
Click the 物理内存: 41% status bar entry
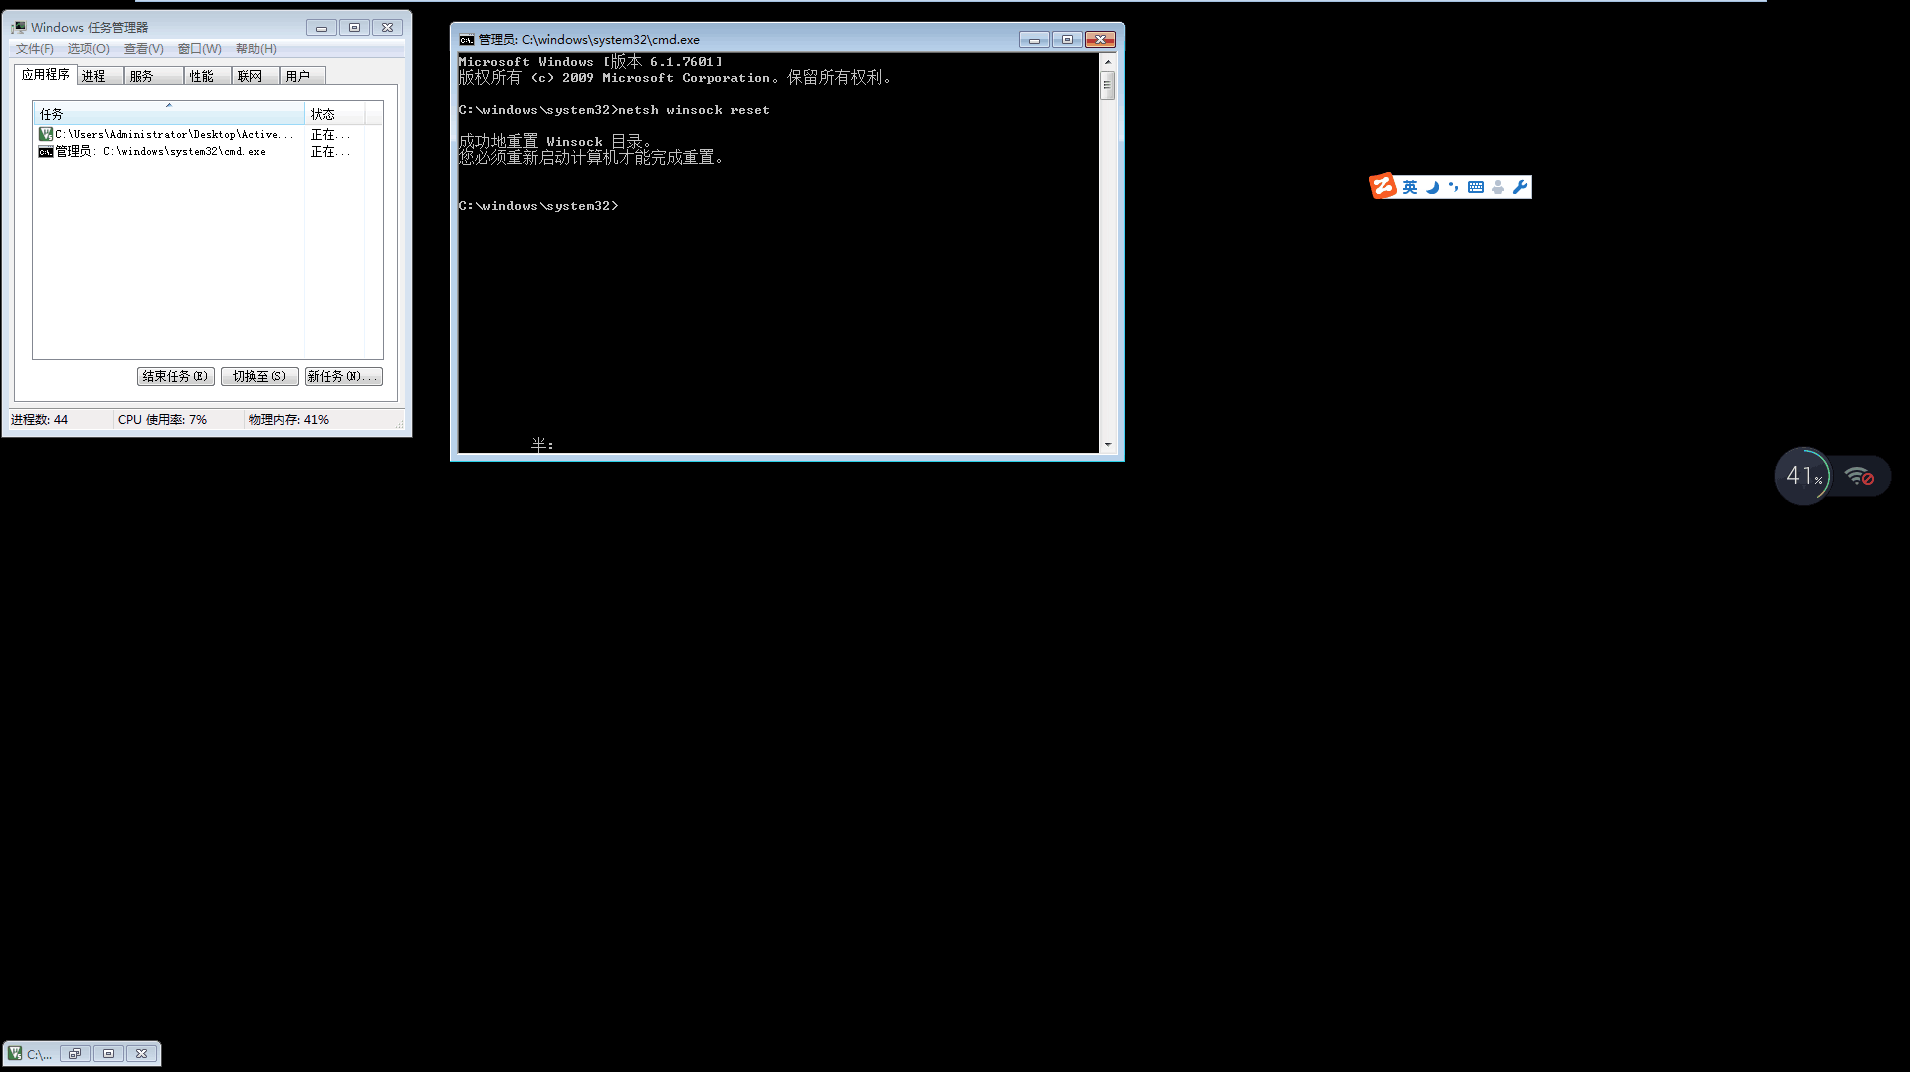(x=289, y=420)
